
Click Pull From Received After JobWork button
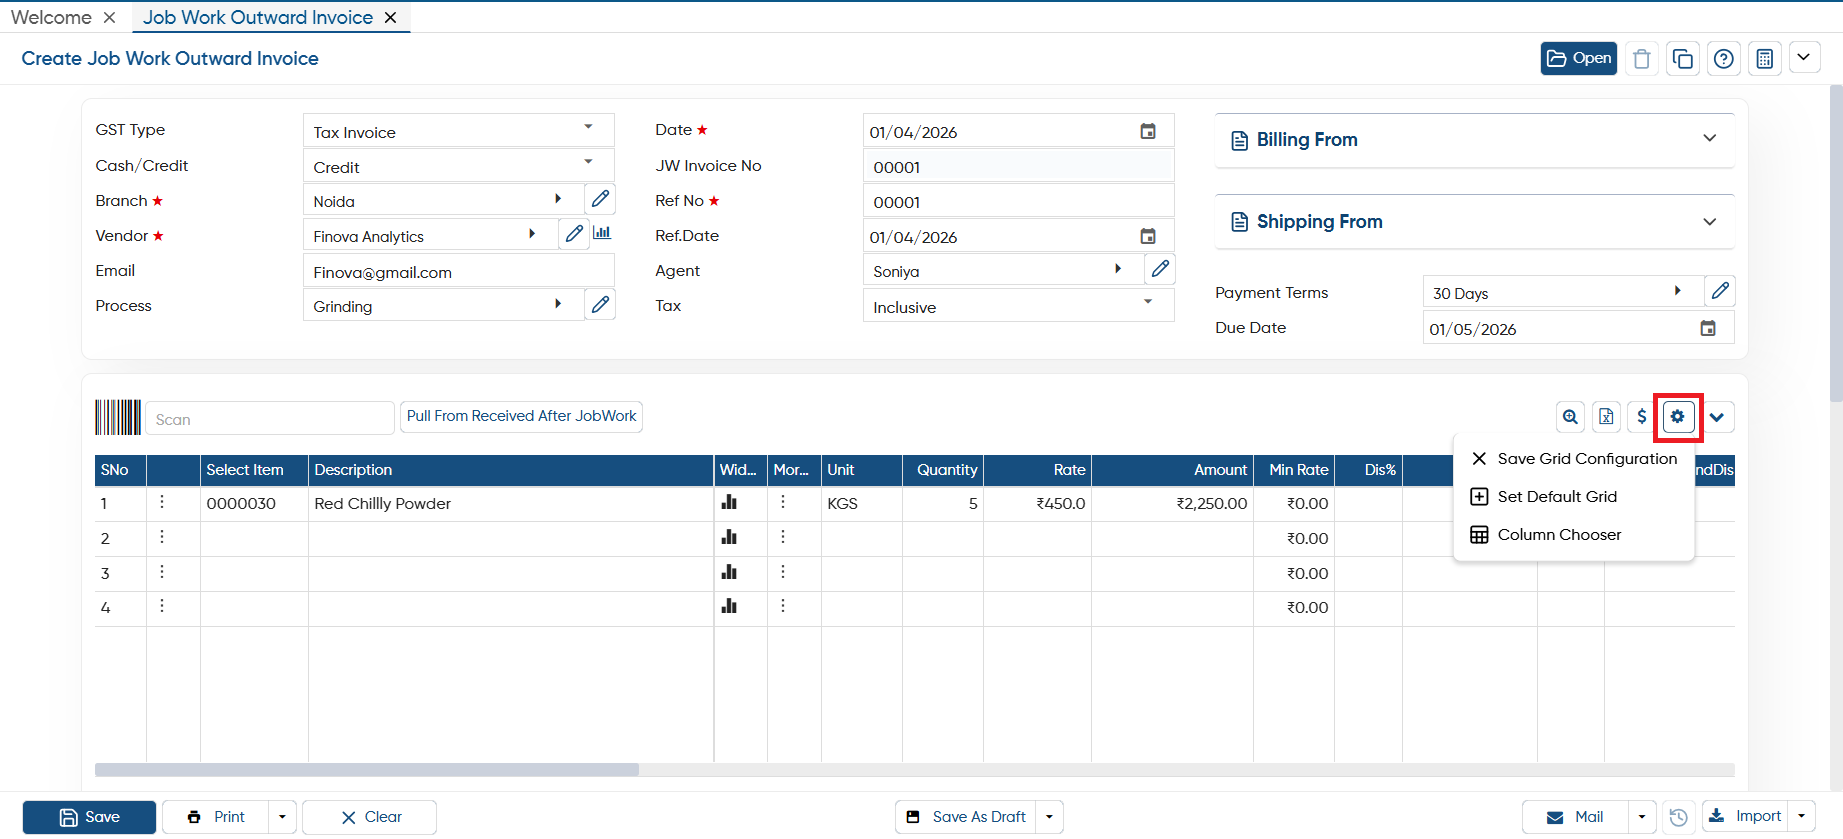tap(521, 416)
